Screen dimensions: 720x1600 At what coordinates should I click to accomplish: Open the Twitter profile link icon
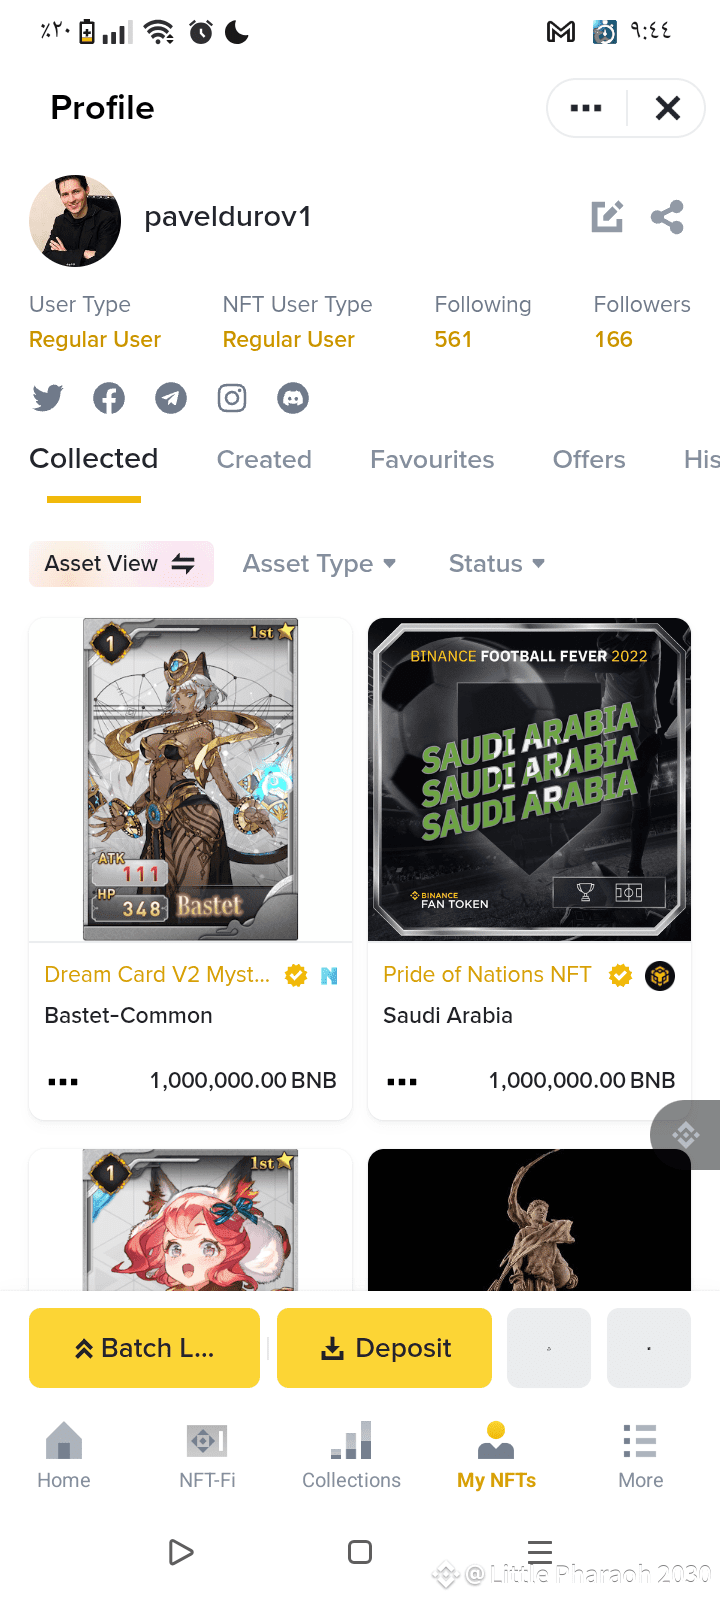click(x=47, y=398)
